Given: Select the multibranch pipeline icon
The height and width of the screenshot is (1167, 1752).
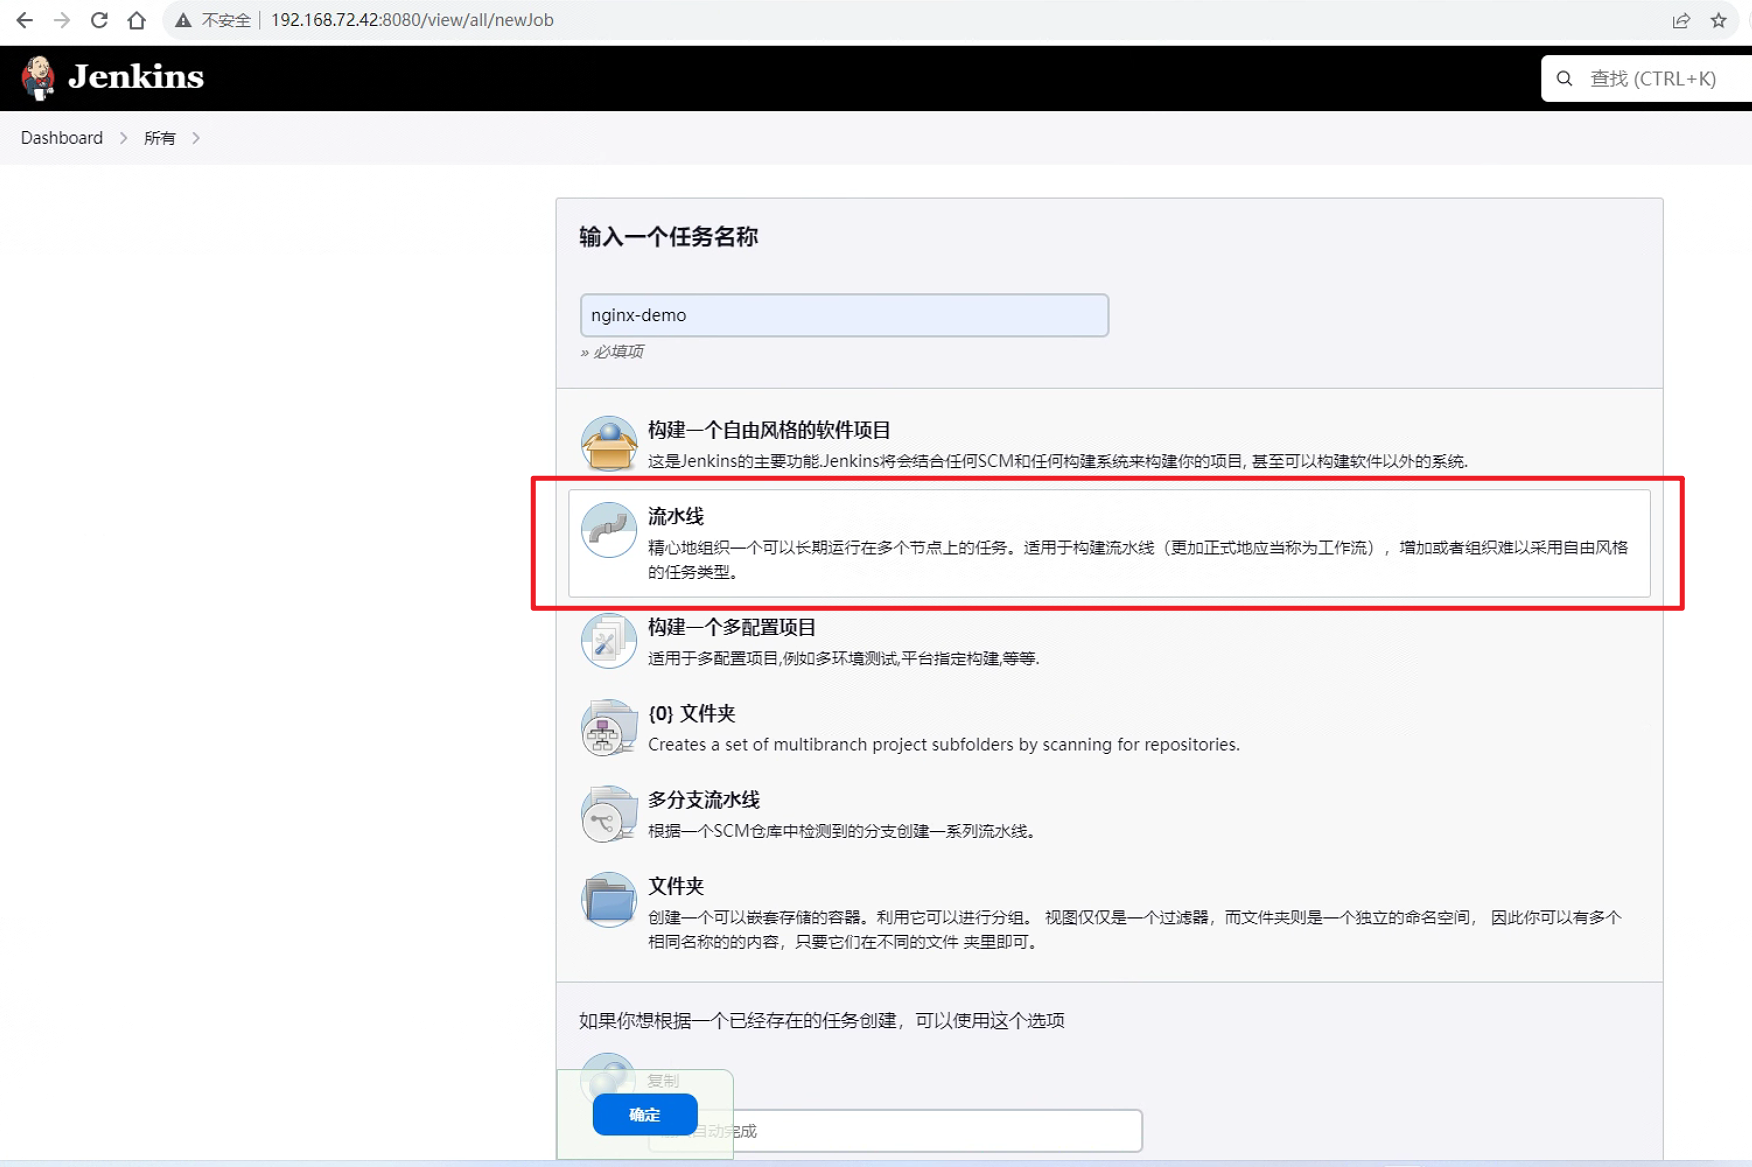Looking at the screenshot, I should (609, 814).
